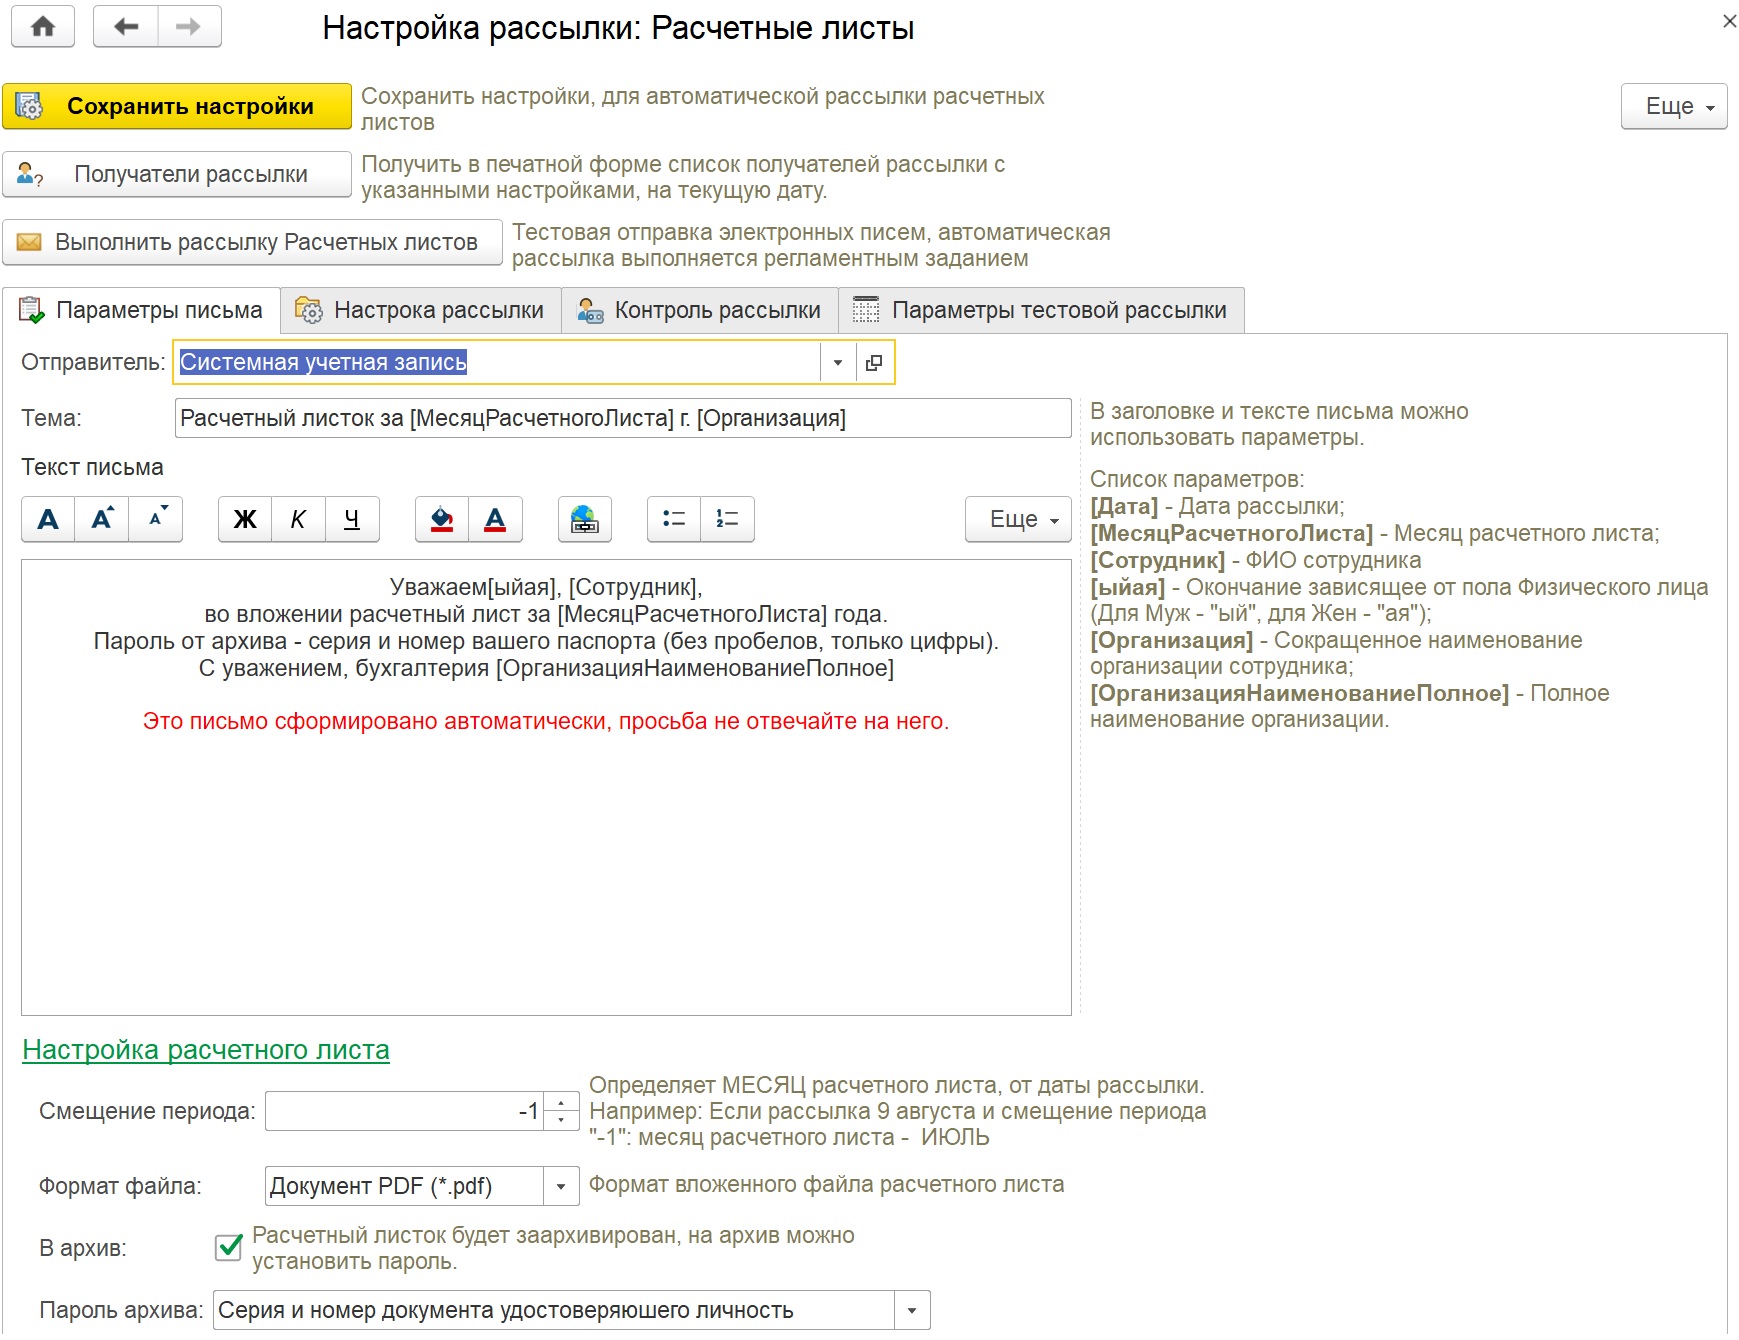This screenshot has height=1340, width=1739.
Task: Pick text font color
Action: 496,519
